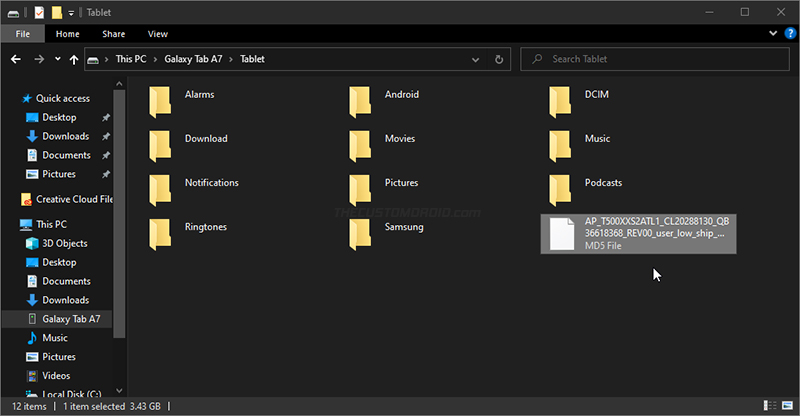Image resolution: width=800 pixels, height=416 pixels.
Task: Expand the ribbon chevron
Action: coord(773,34)
